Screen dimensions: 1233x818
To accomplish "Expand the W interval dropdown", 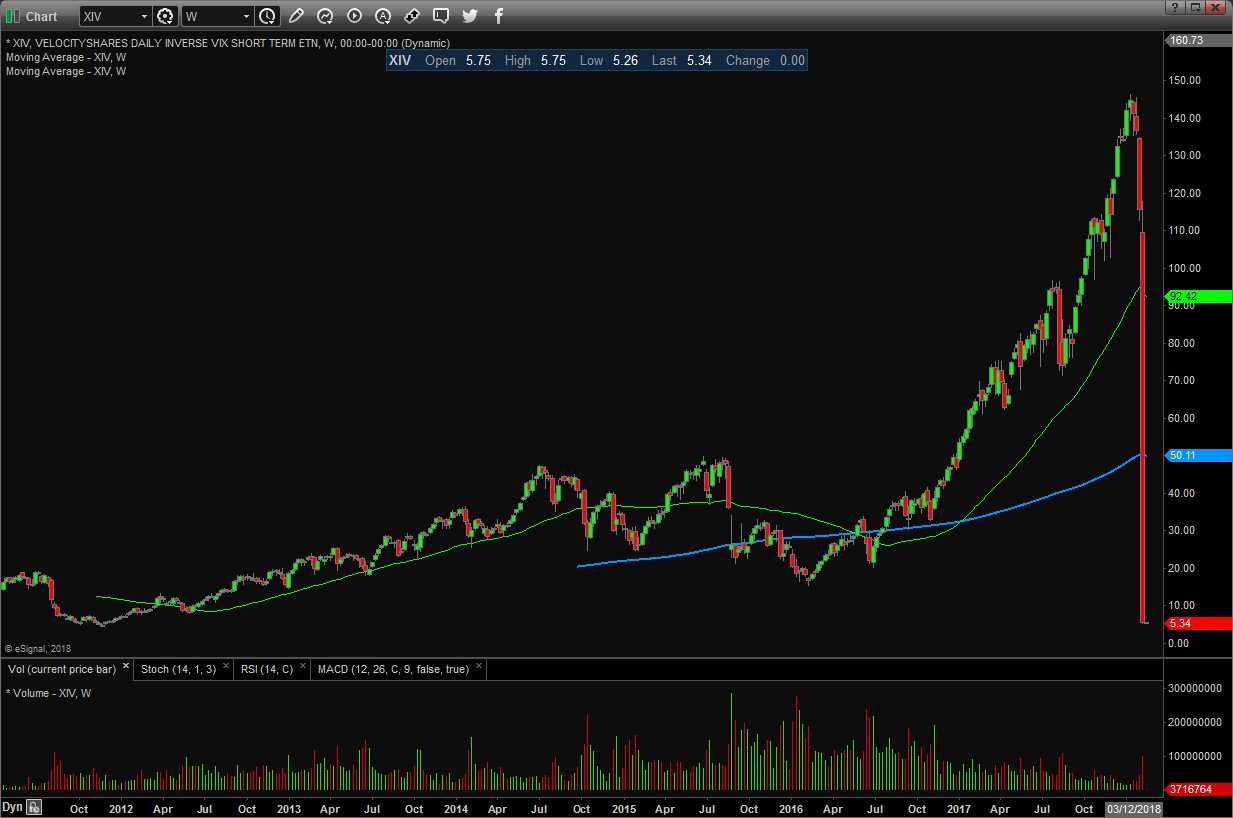I will [x=246, y=16].
